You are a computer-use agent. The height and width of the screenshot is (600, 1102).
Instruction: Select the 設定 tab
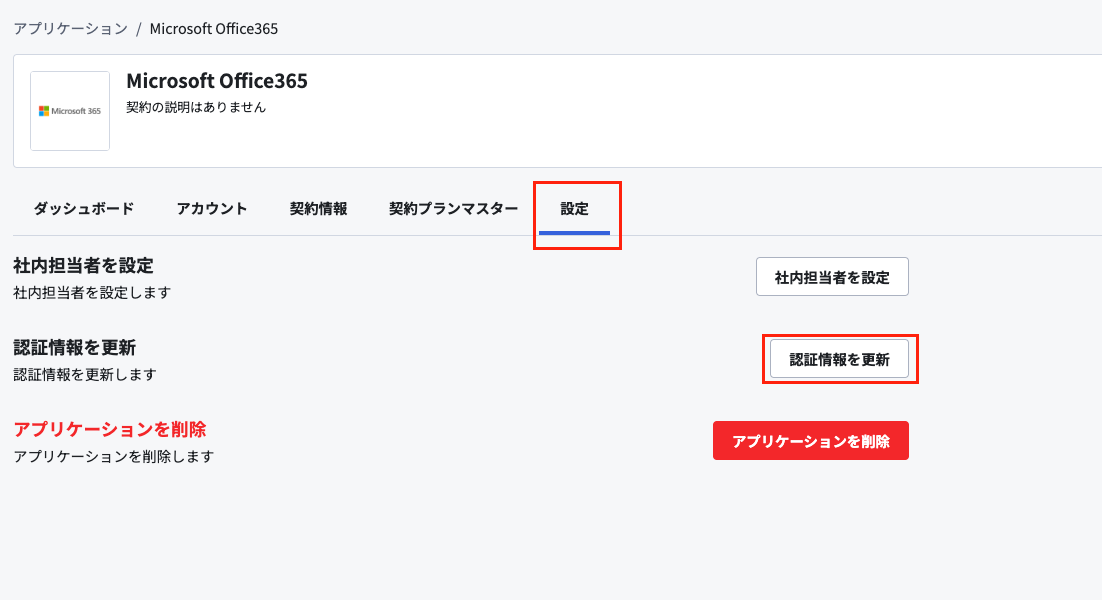click(574, 209)
